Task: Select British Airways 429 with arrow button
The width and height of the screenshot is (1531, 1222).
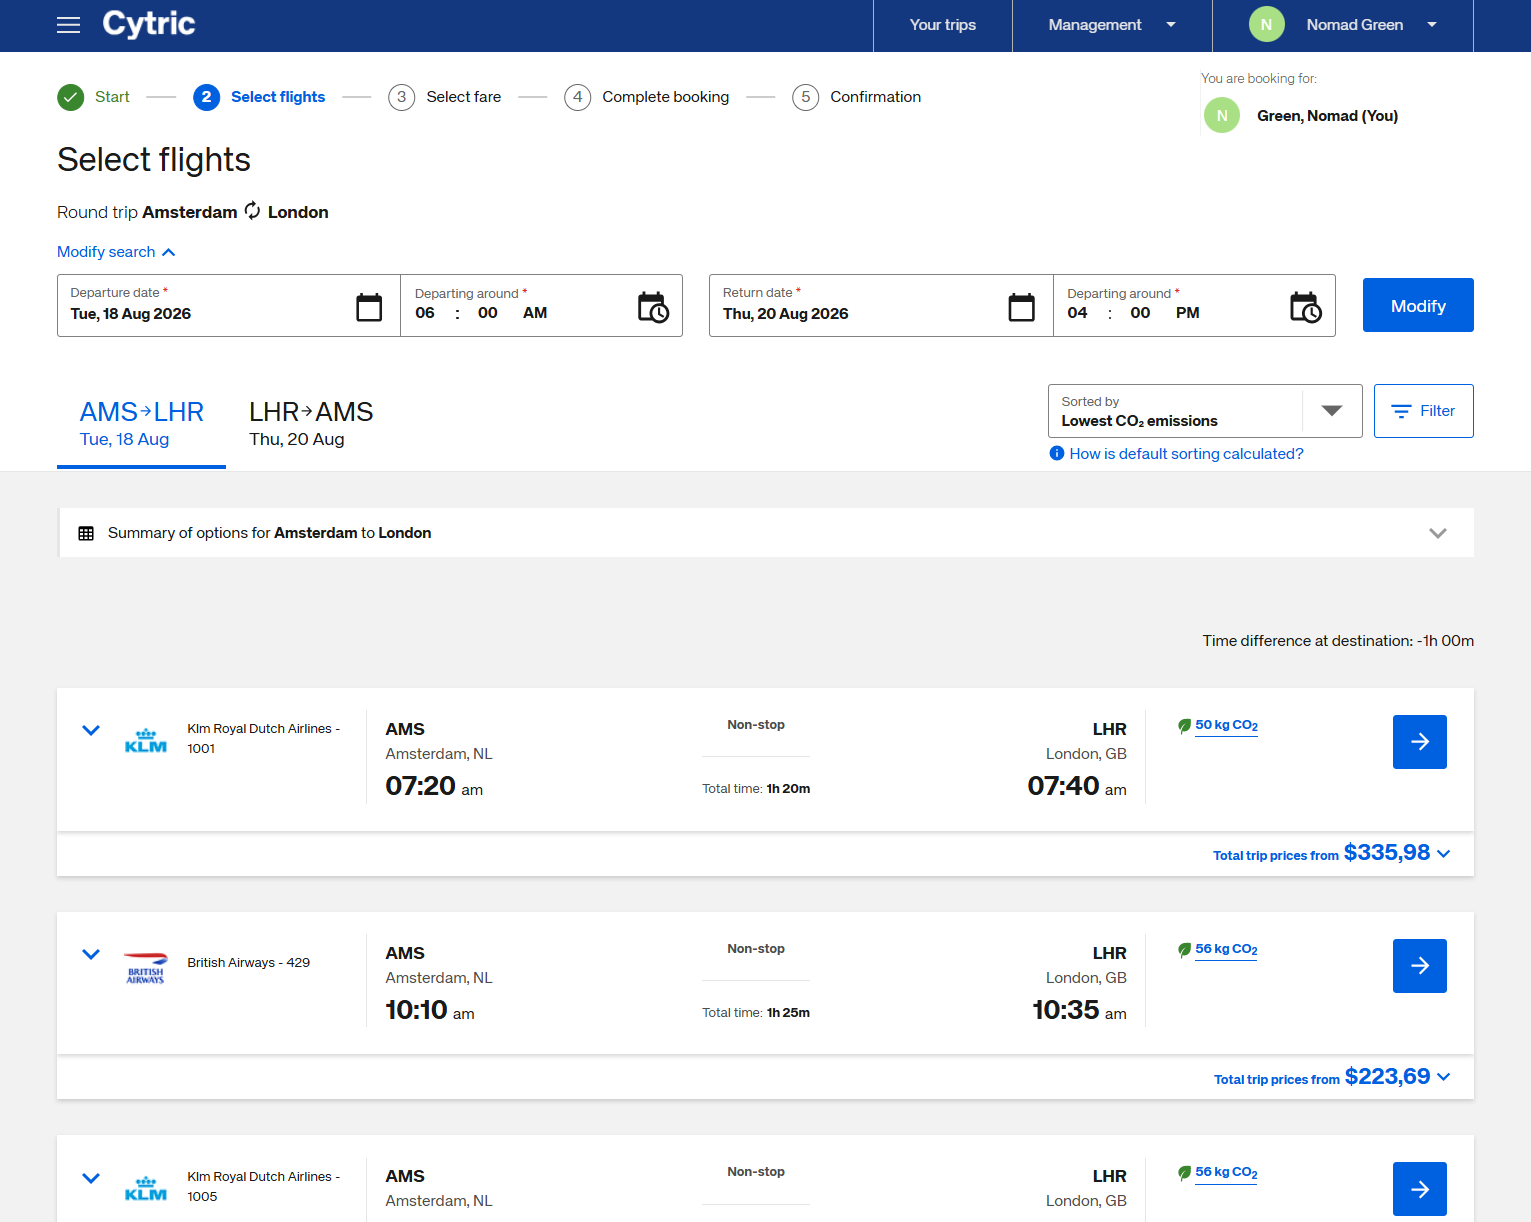Action: pos(1420,966)
